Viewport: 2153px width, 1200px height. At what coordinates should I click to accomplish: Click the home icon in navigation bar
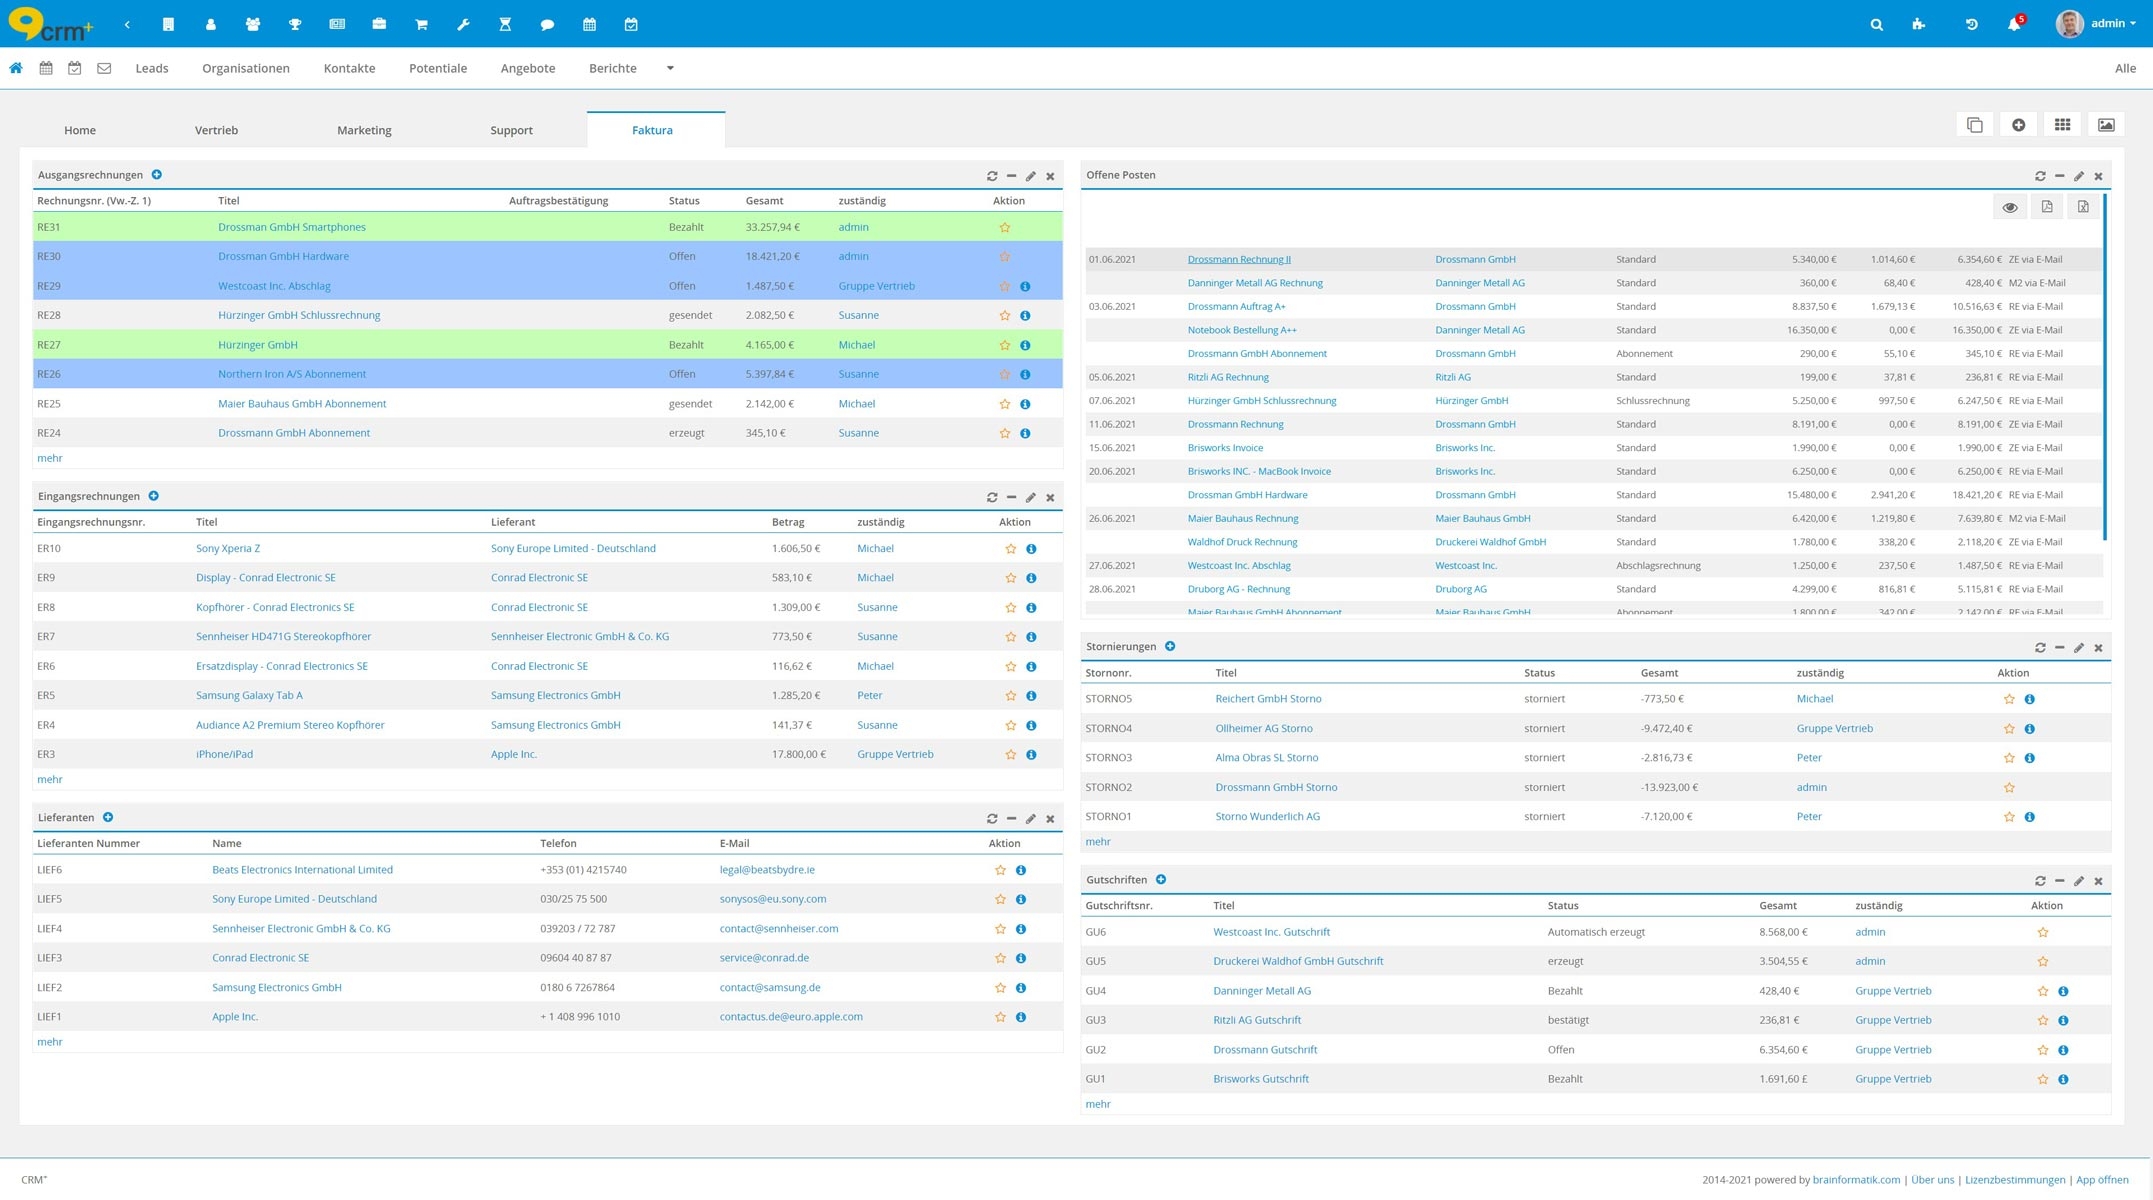[x=16, y=68]
